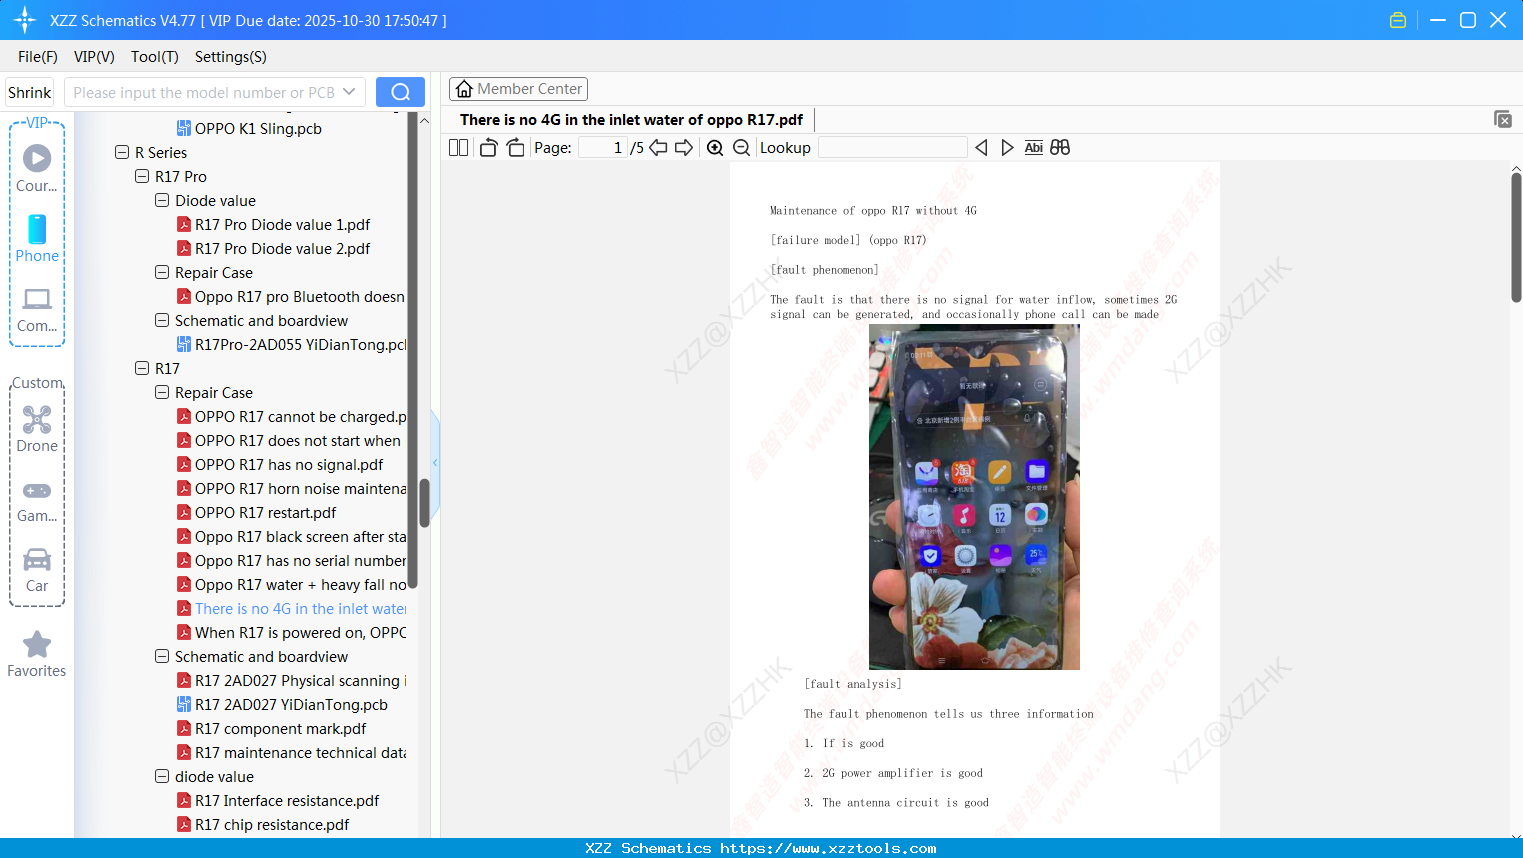Click the Car category icon
Image resolution: width=1523 pixels, height=858 pixels.
click(x=36, y=568)
